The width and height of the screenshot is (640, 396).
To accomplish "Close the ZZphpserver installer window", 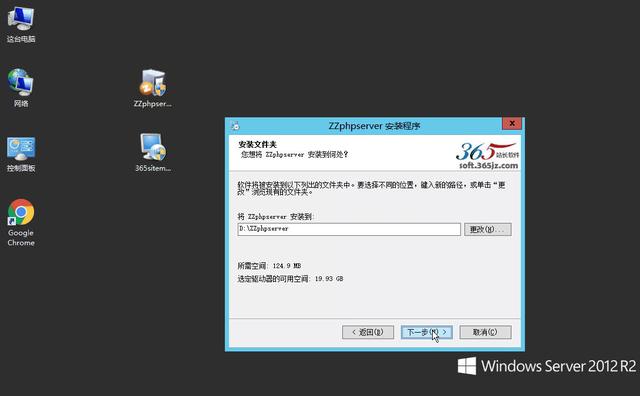I will click(512, 123).
